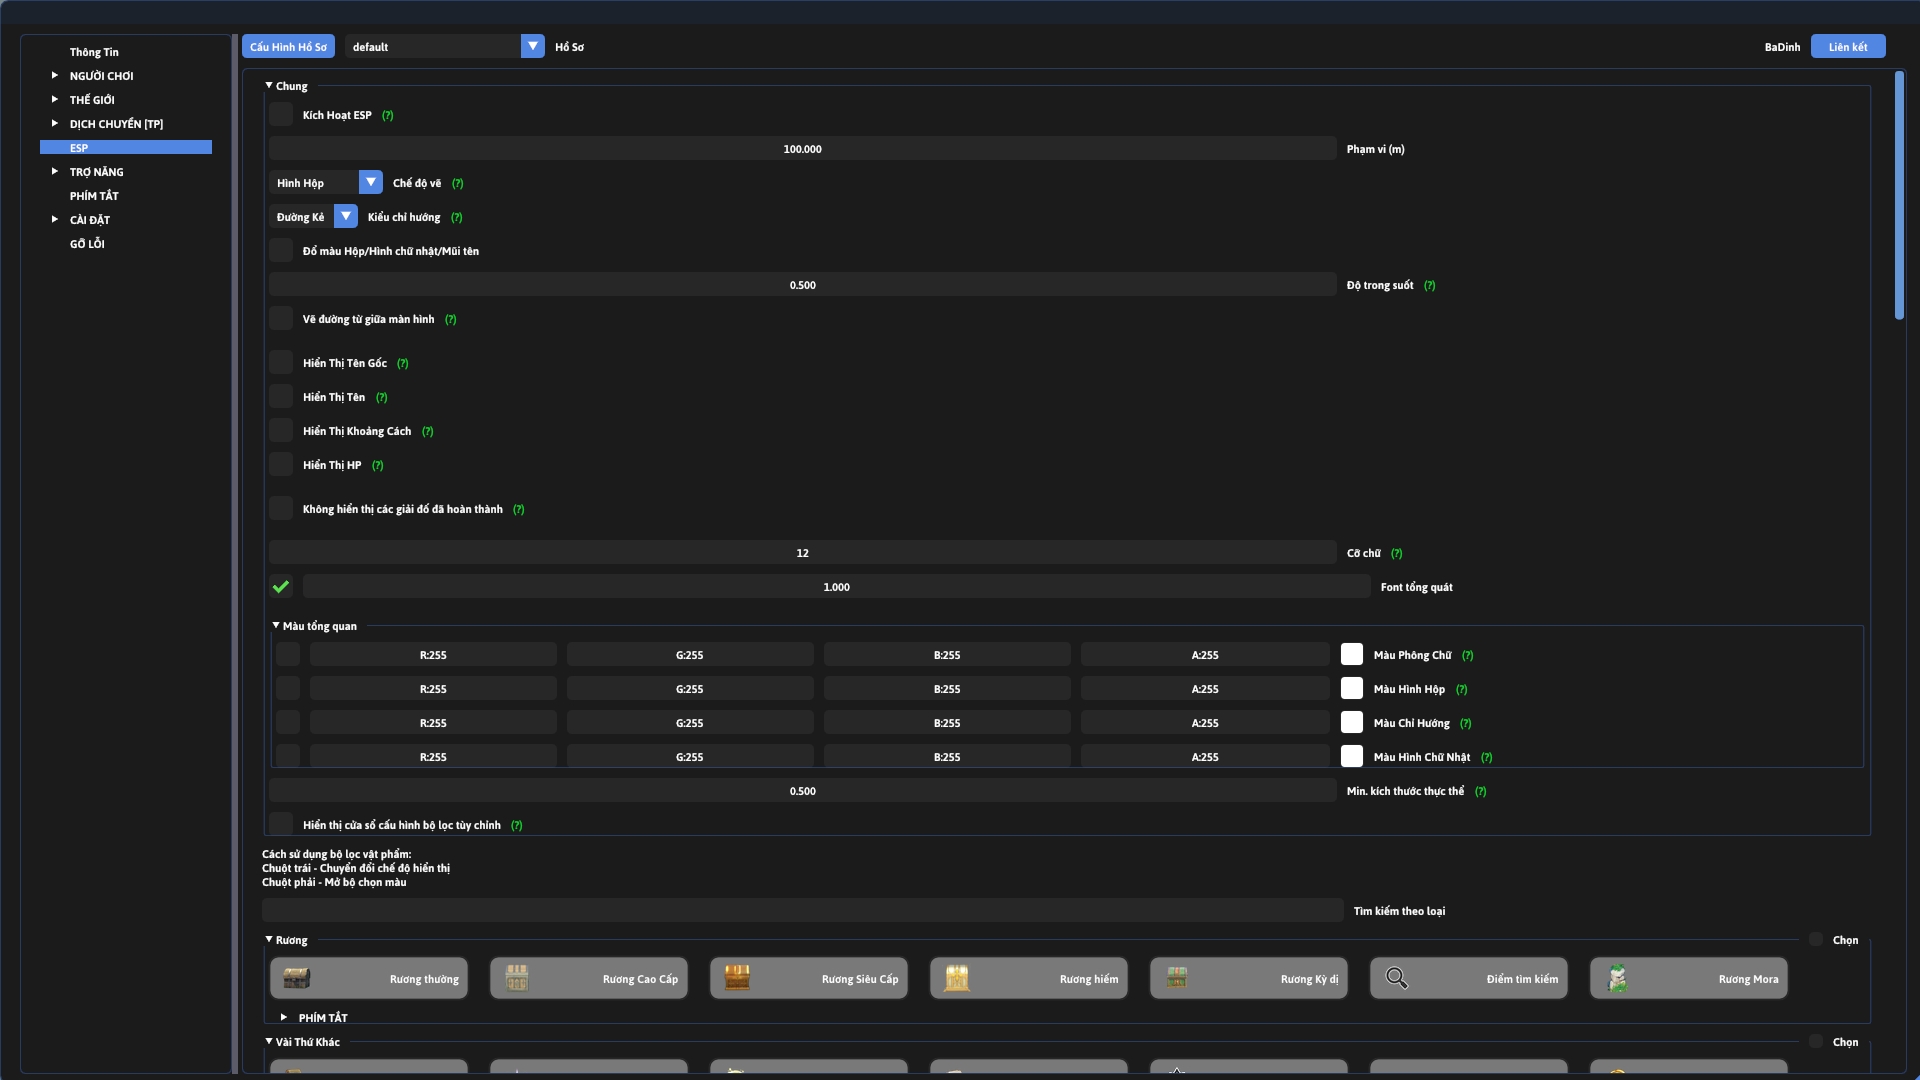Toggle Hiển Thị Khoảng Cách checkbox
The height and width of the screenshot is (1080, 1920).
pyautogui.click(x=281, y=431)
